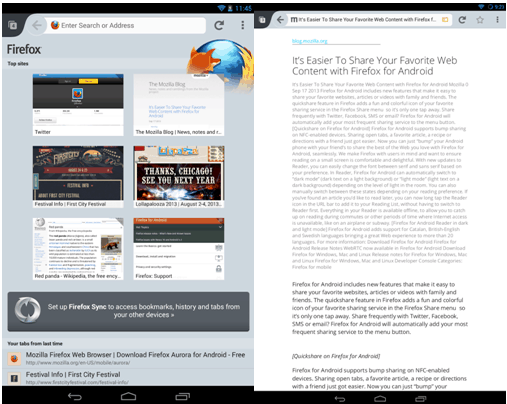
Task: Tap Firefox logo icon in left address bar
Action: [x=55, y=25]
